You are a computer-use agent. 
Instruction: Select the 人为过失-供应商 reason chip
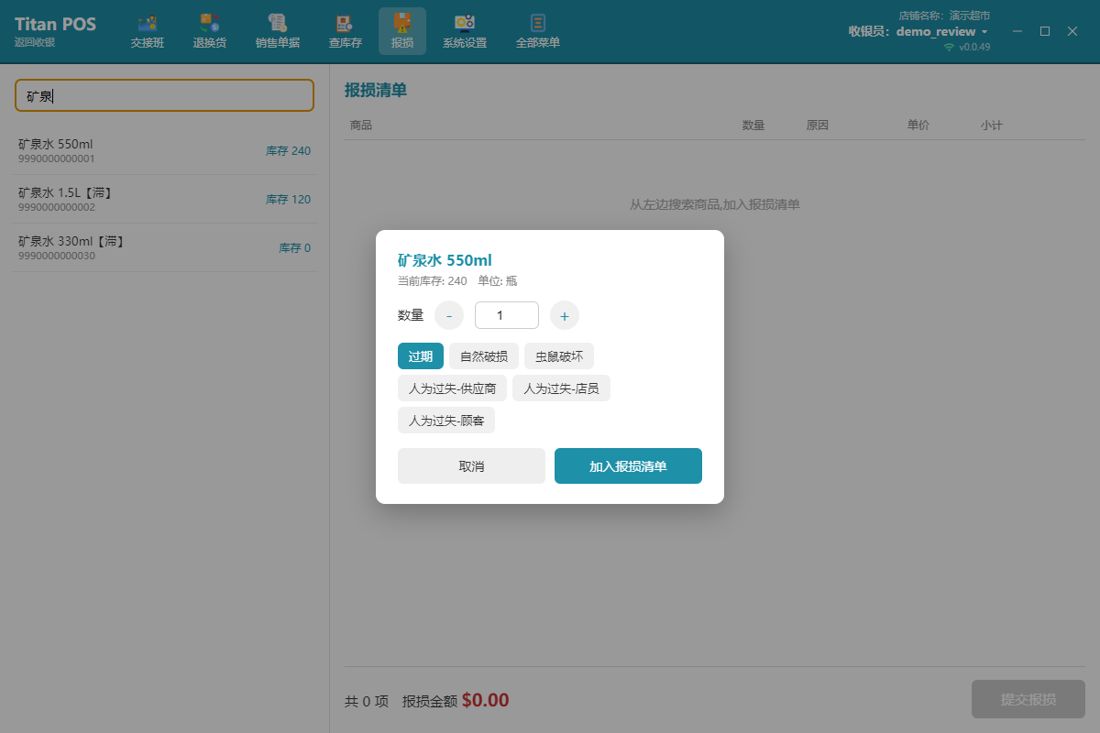(452, 388)
